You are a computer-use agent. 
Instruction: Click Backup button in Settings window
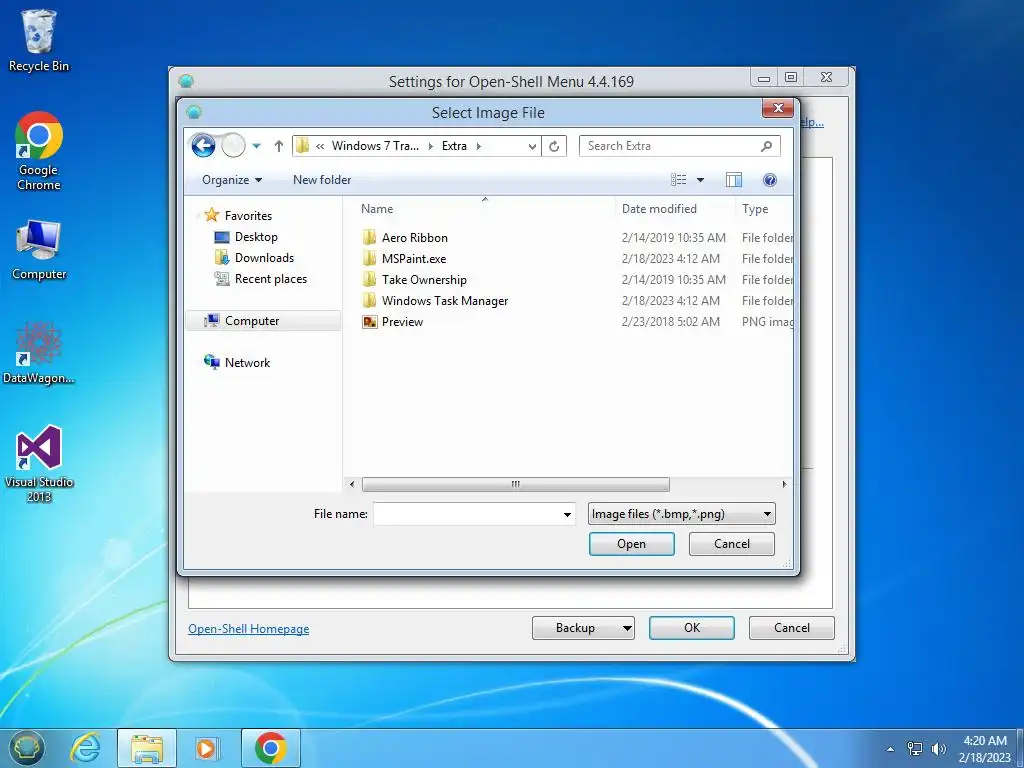[583, 628]
